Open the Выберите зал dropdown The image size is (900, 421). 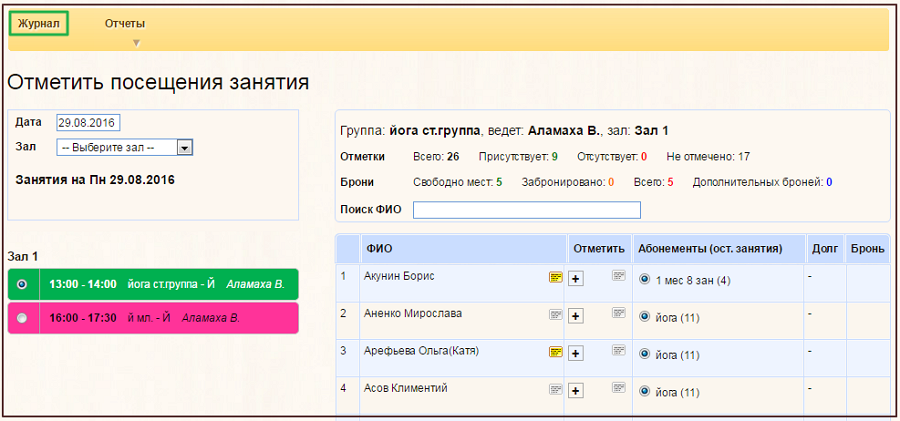click(125, 148)
